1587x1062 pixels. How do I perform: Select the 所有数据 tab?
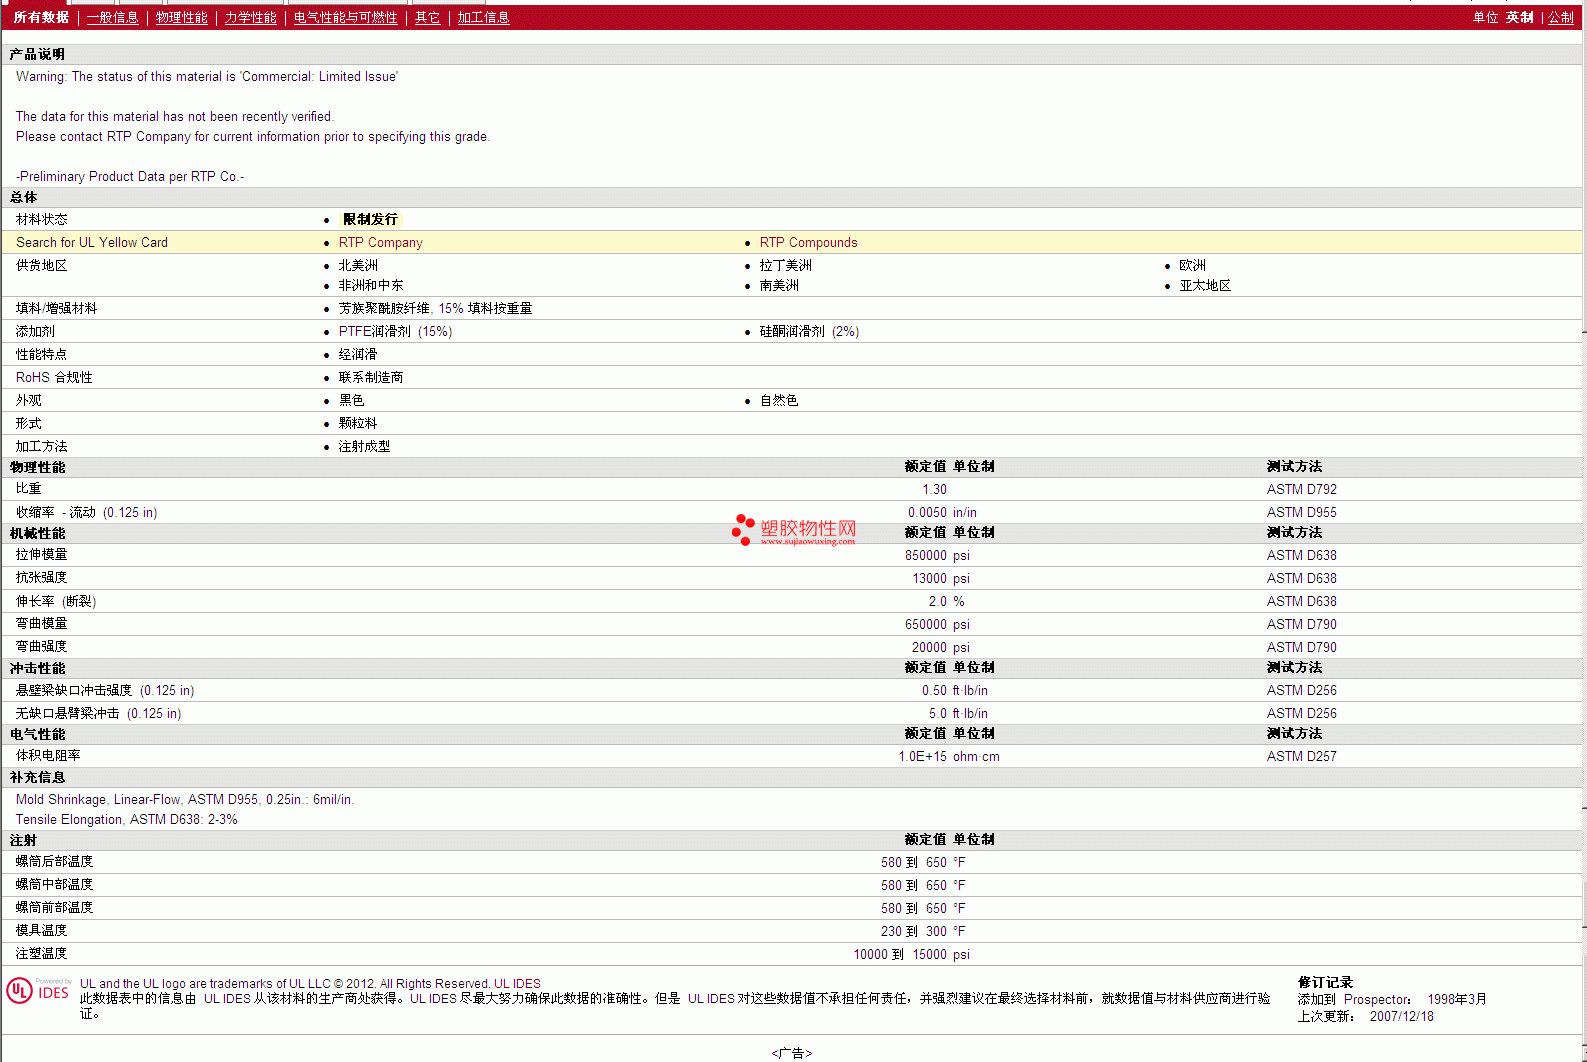[41, 18]
